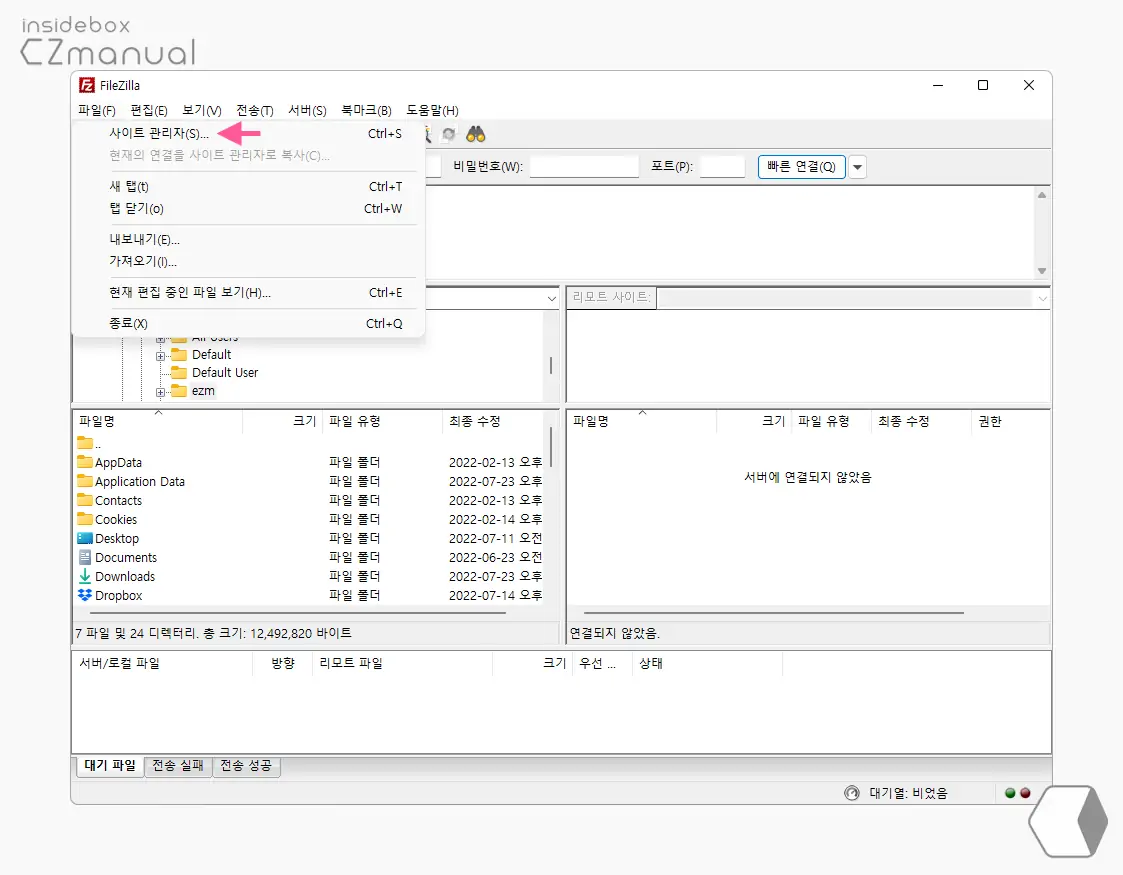The height and width of the screenshot is (875, 1123).
Task: Click the red status indicator light
Action: pos(1025,791)
